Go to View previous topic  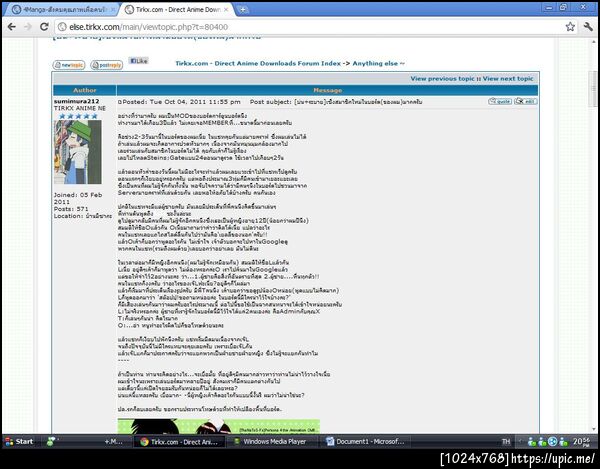[442, 78]
